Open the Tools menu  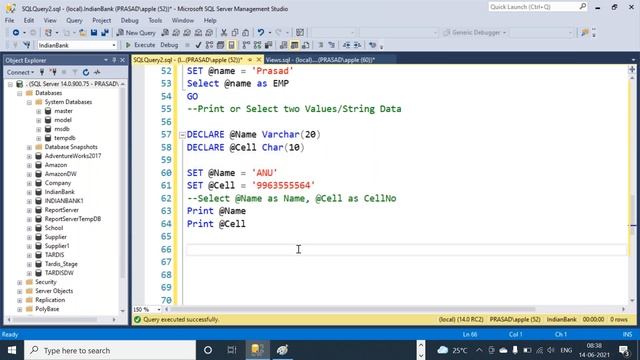click(155, 20)
